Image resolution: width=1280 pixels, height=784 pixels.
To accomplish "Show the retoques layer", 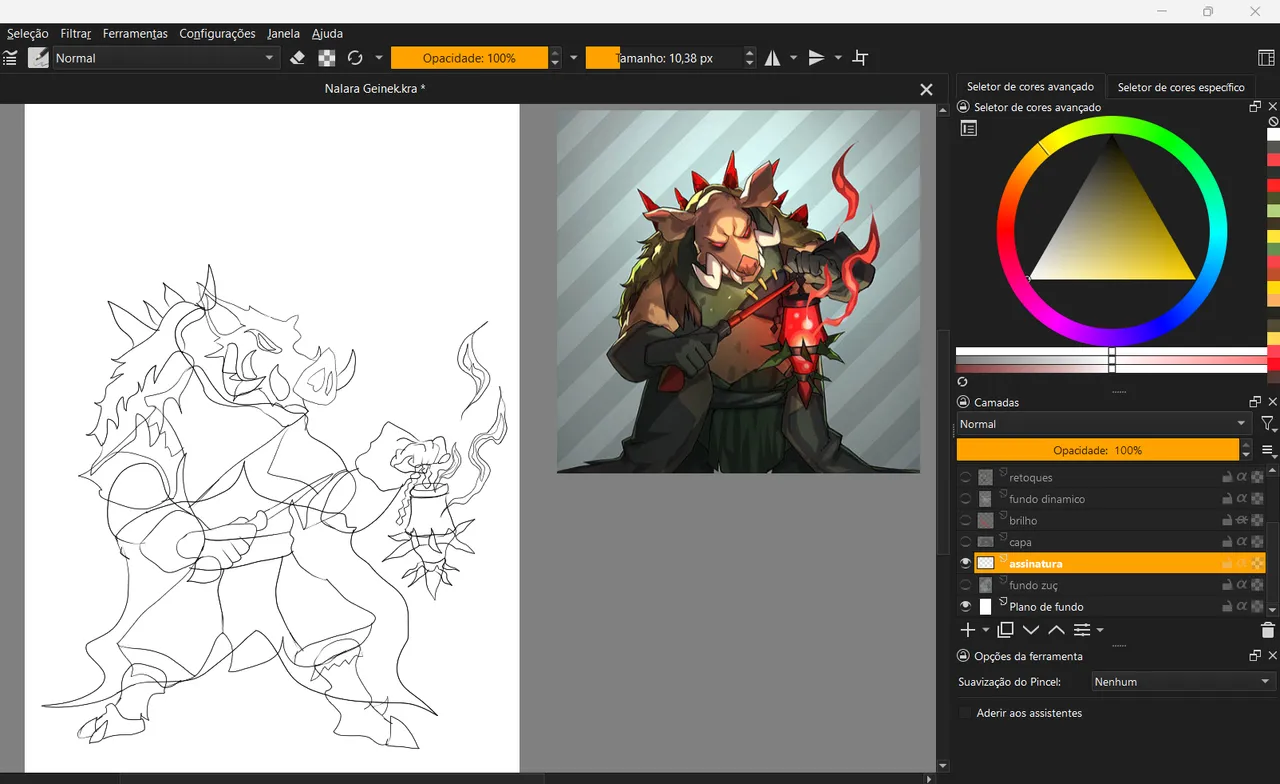I will pos(965,478).
